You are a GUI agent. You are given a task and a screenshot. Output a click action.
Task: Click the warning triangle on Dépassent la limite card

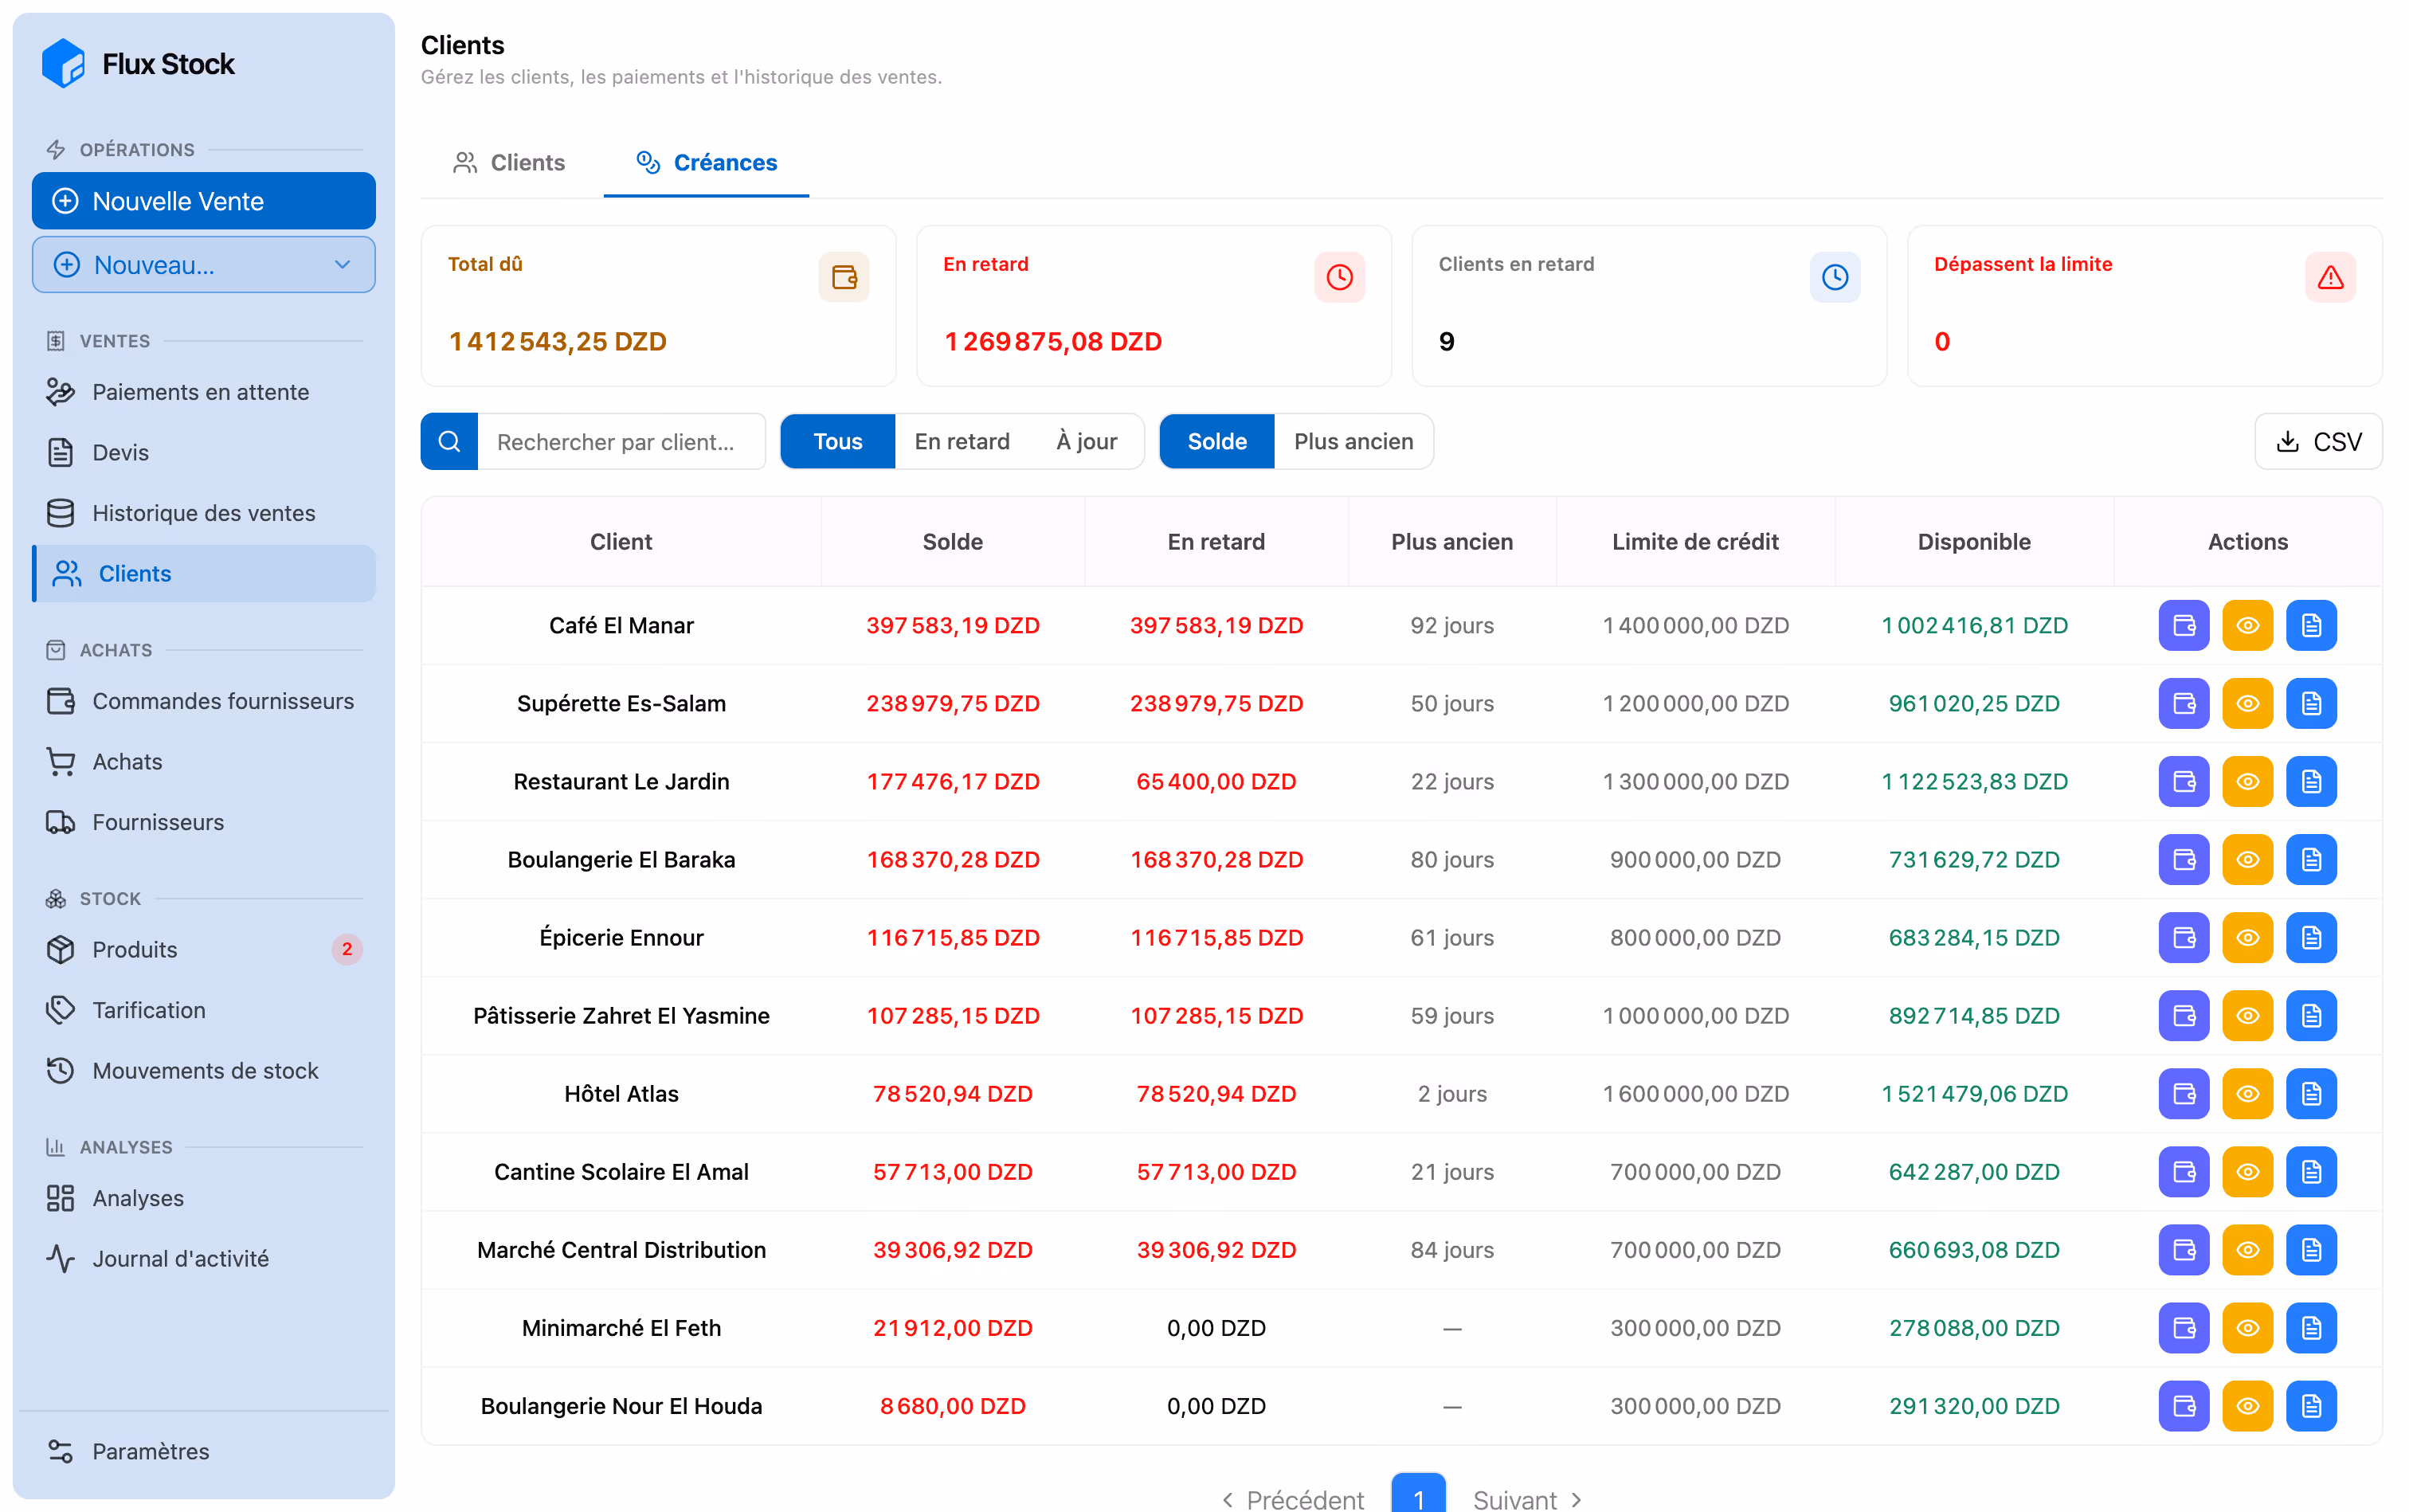click(x=2330, y=277)
